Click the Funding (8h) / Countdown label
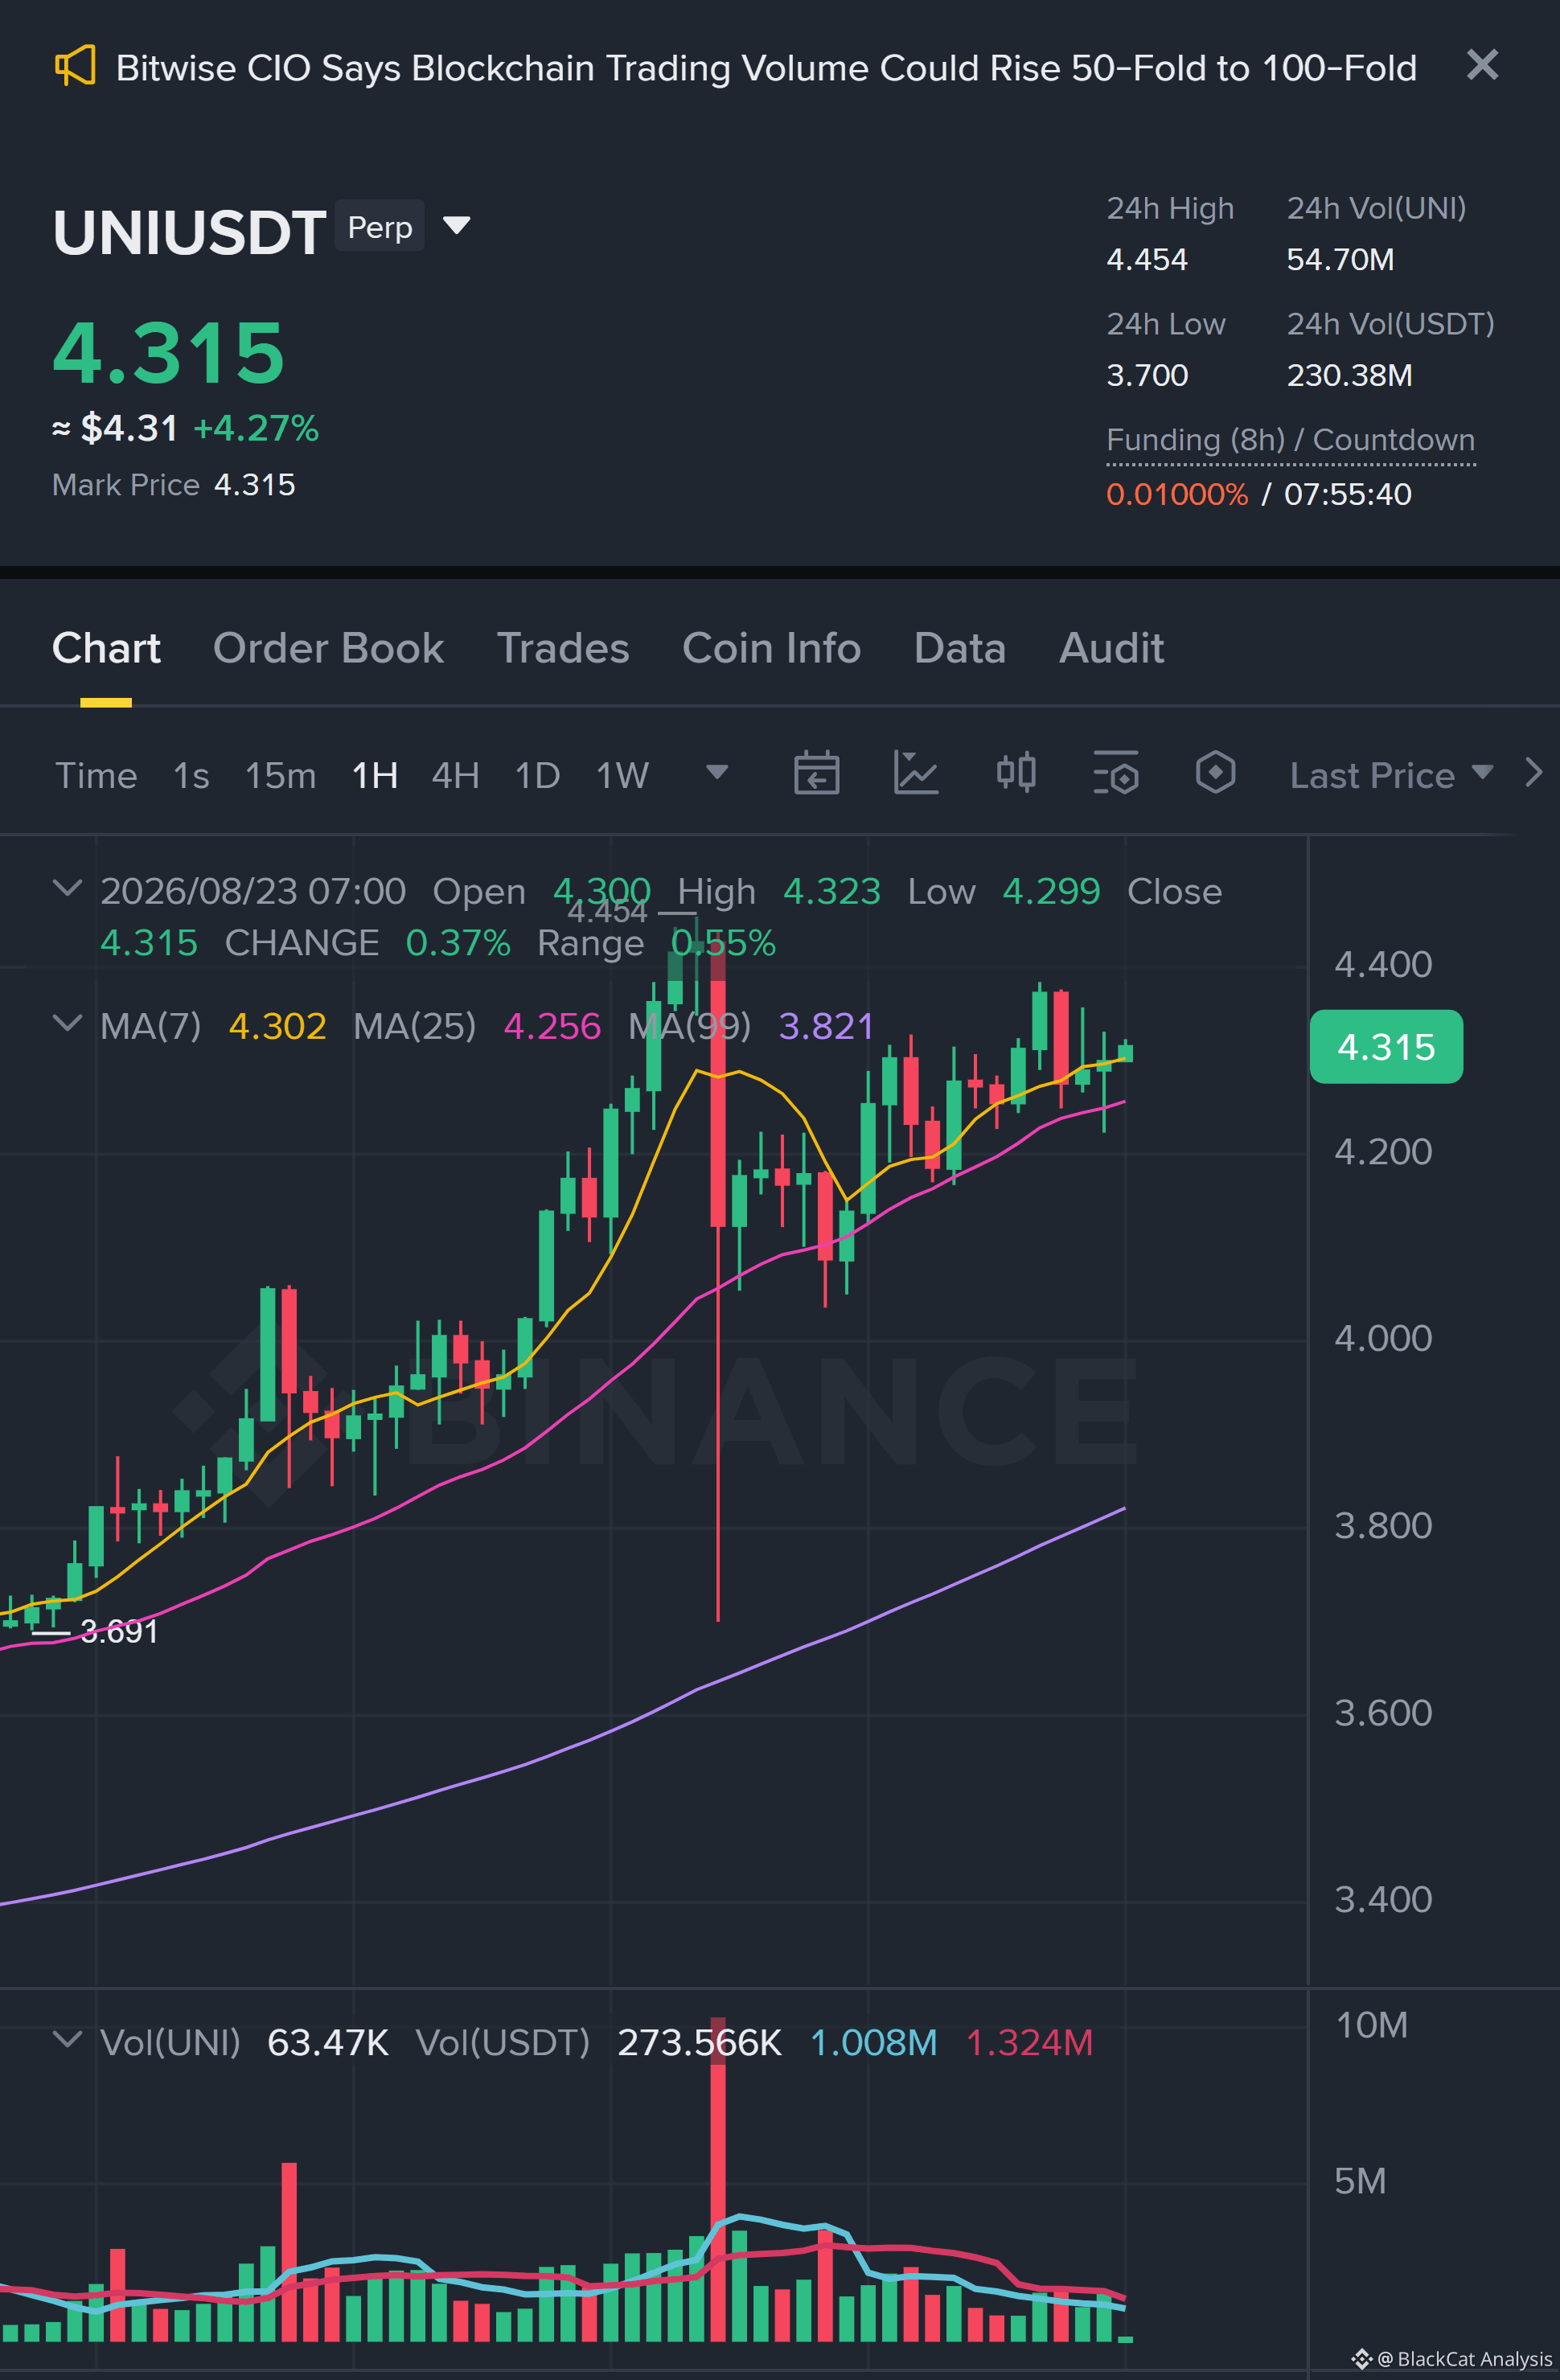Viewport: 1560px width, 2380px height. [x=1290, y=440]
